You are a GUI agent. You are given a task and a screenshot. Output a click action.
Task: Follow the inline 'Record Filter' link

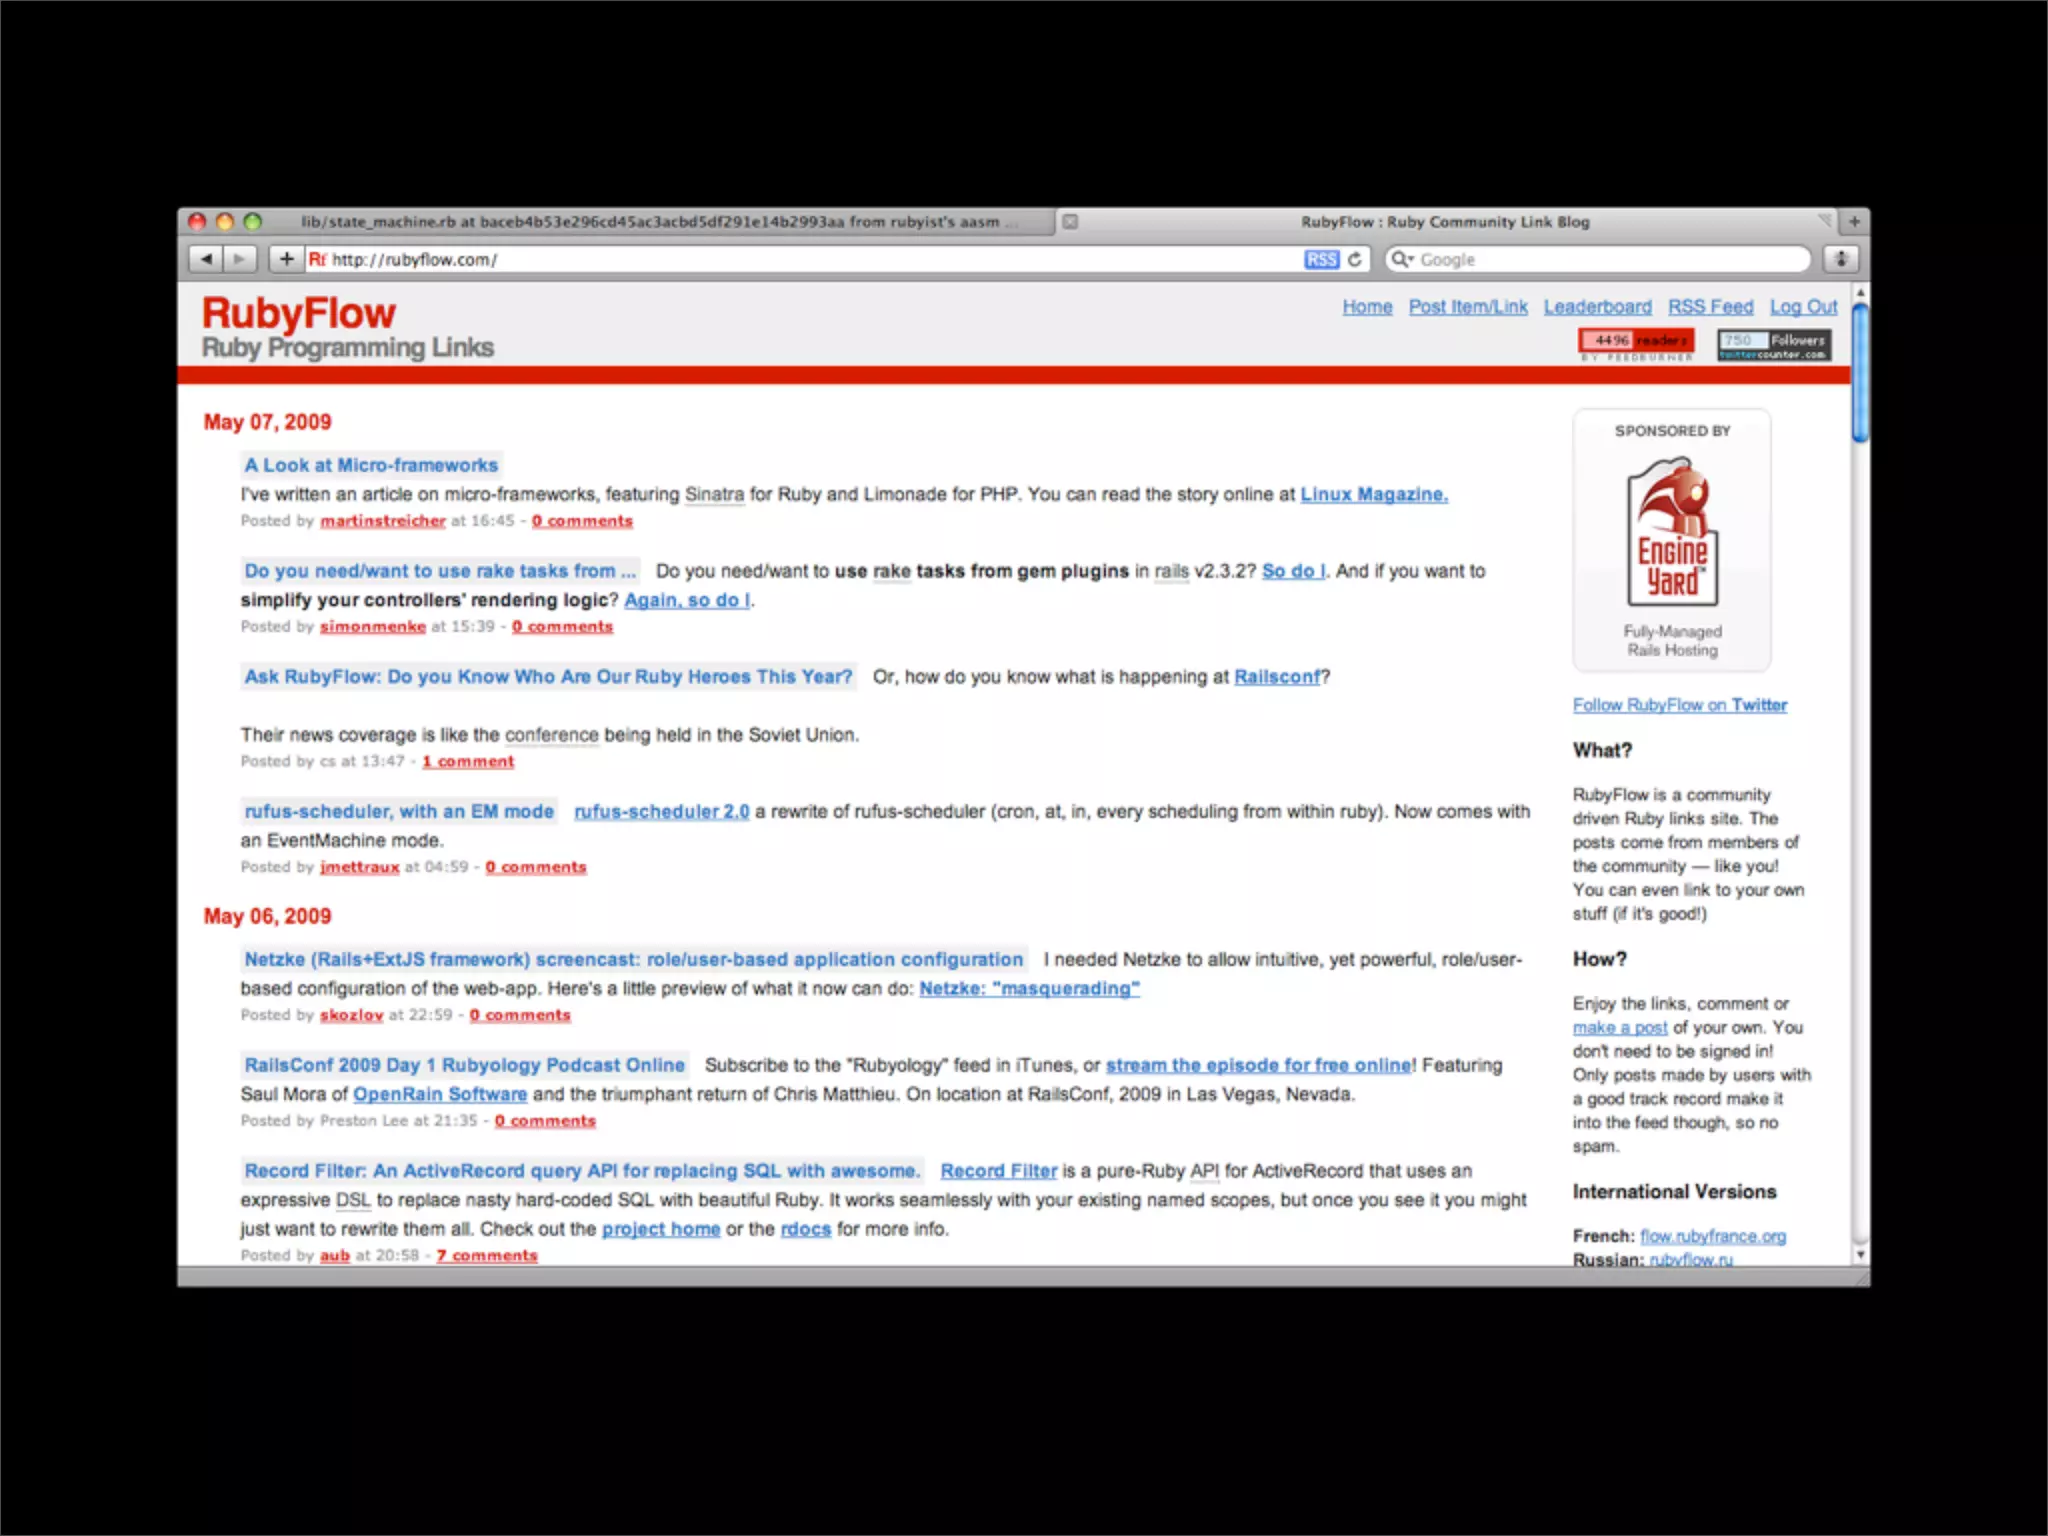coord(998,1171)
